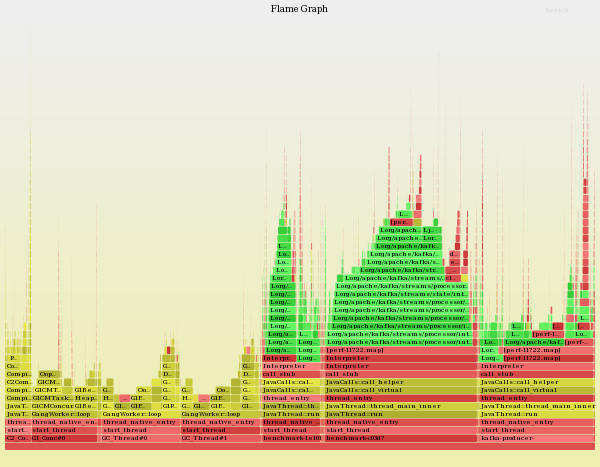Zoom into JavaCalls::call_virtual above benchmark-c03d7

[400, 390]
